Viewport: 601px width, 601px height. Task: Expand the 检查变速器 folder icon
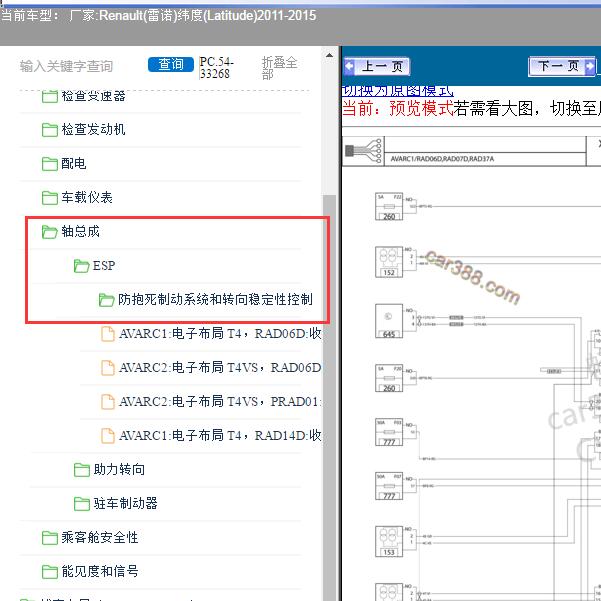(x=49, y=96)
